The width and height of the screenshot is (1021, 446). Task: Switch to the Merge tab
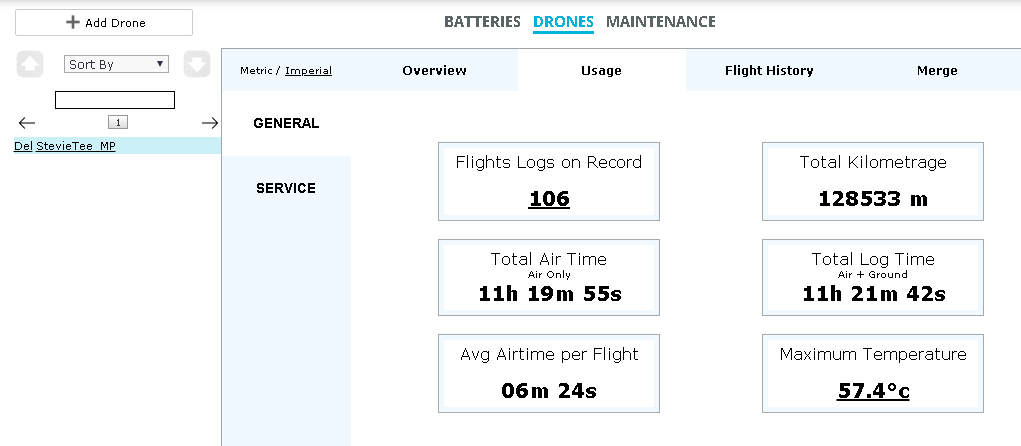[x=937, y=70]
